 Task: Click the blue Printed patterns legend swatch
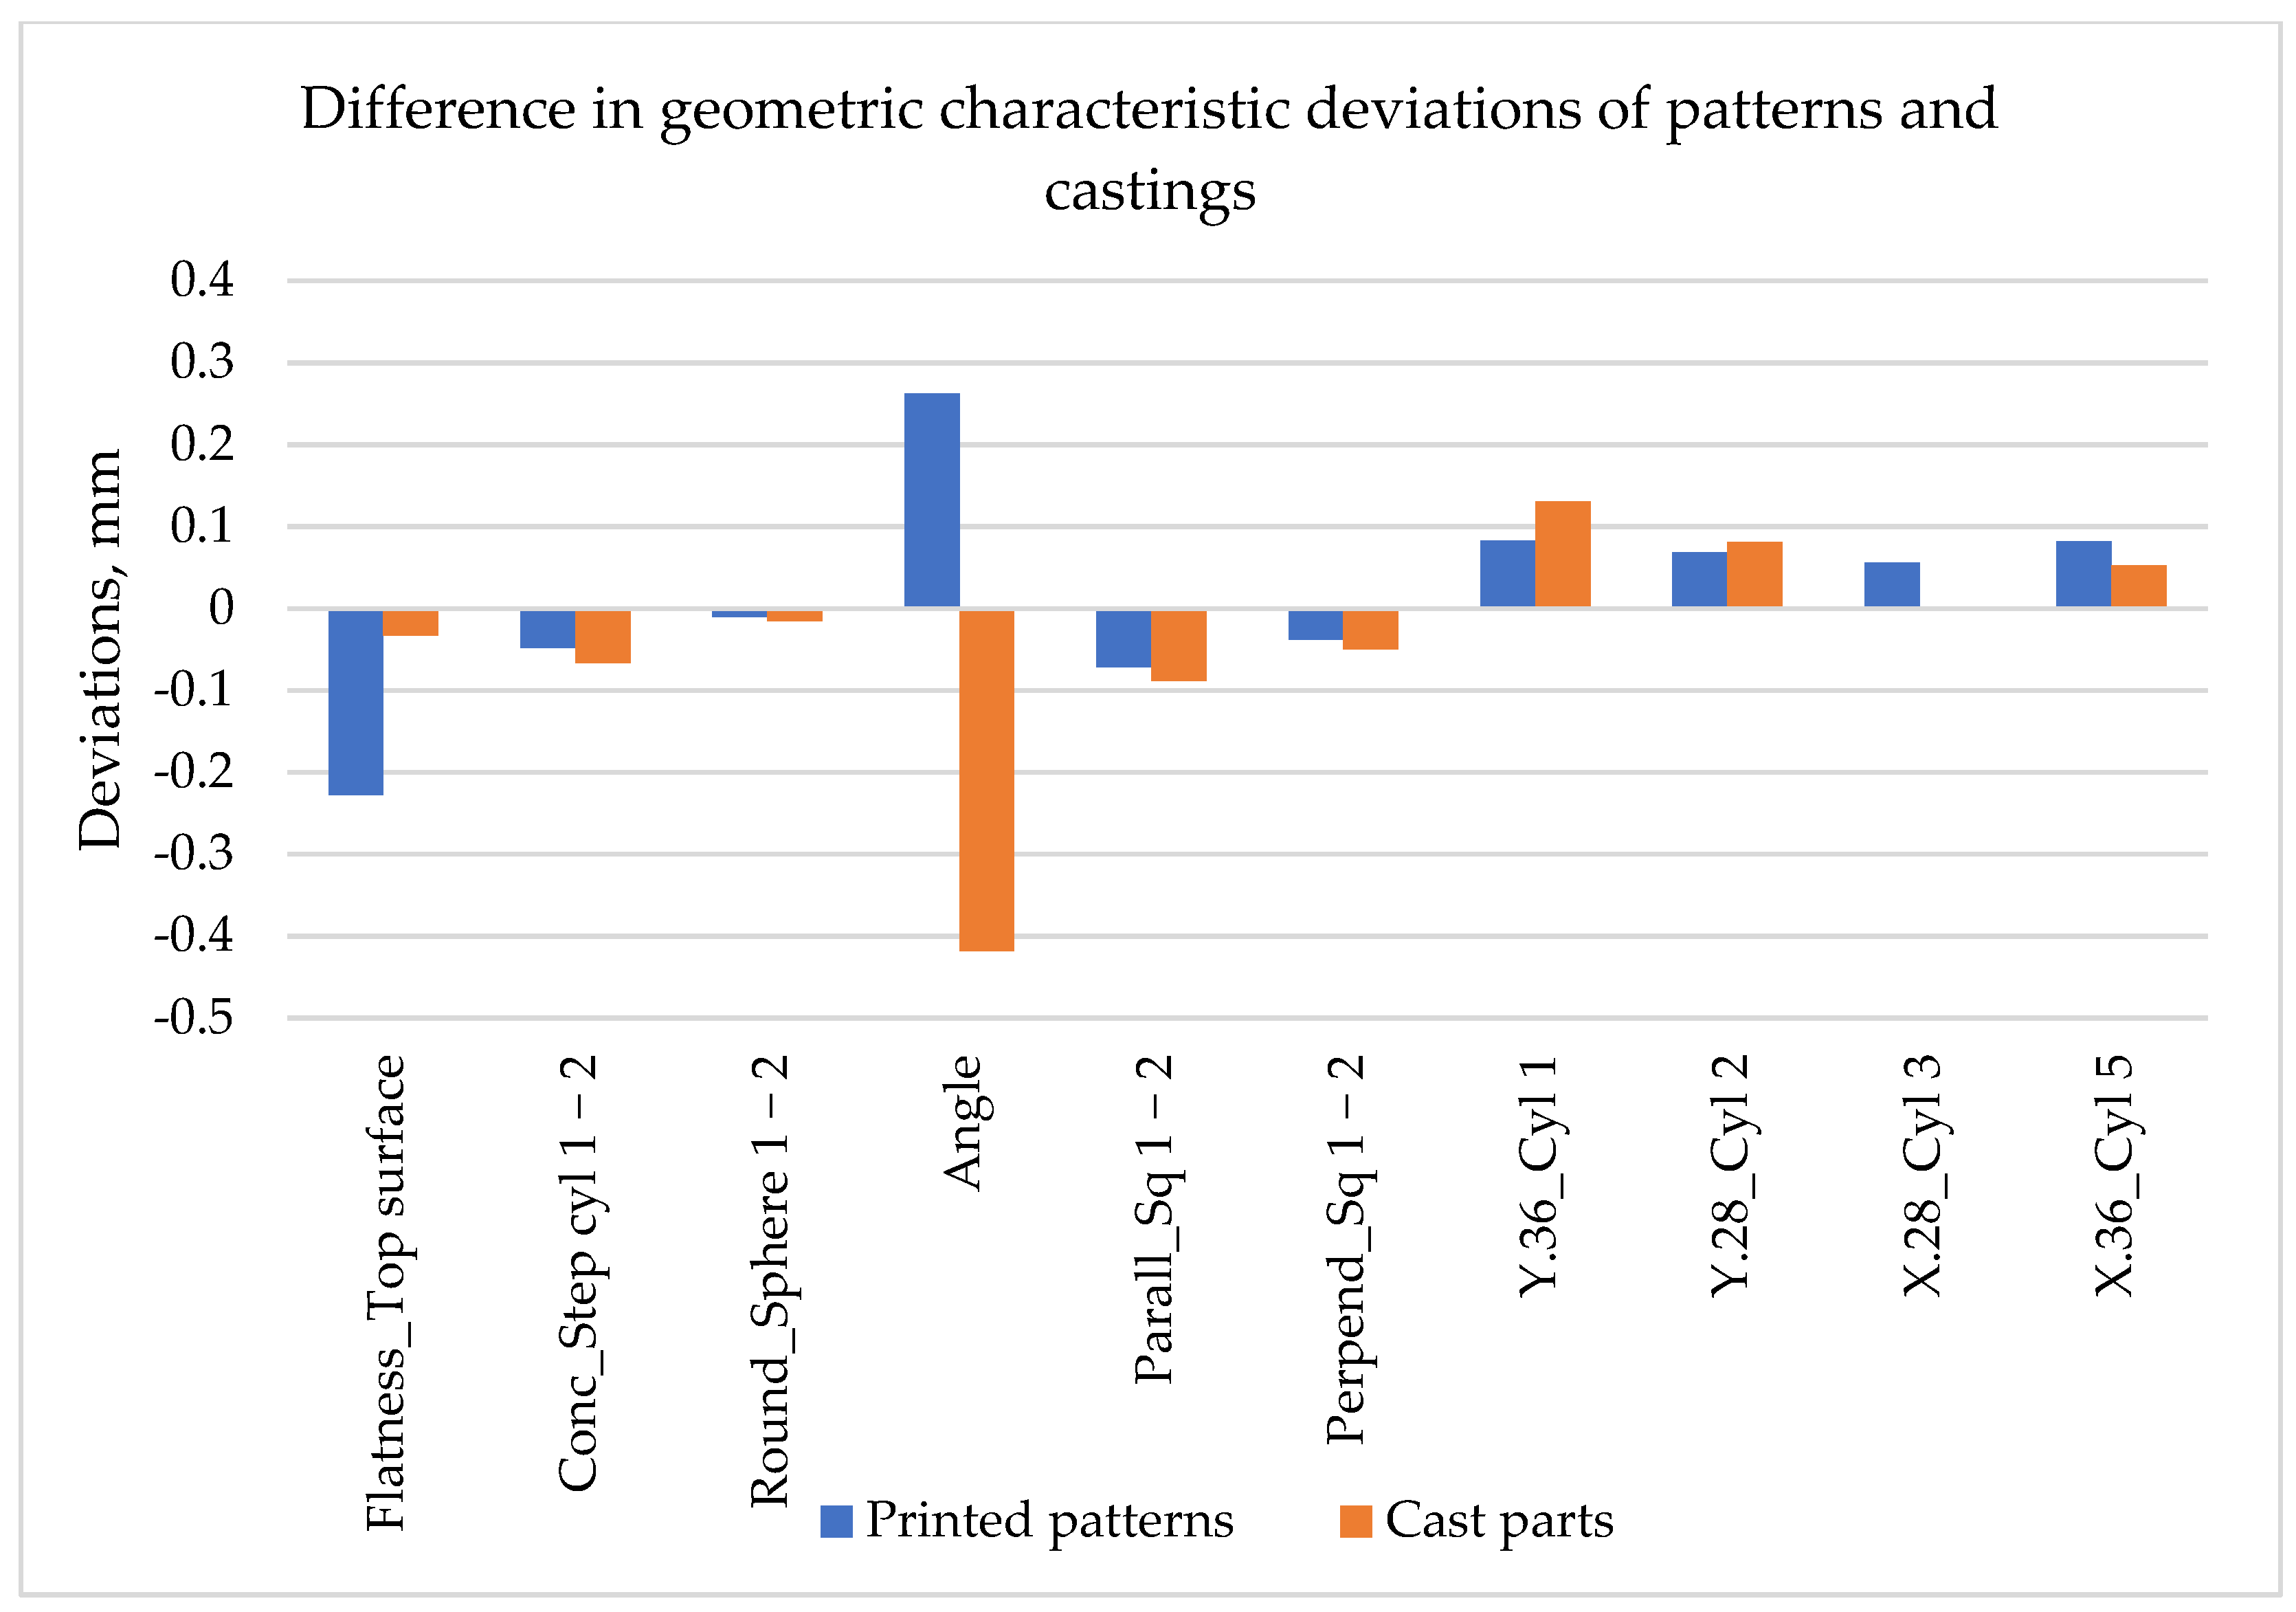(x=836, y=1521)
